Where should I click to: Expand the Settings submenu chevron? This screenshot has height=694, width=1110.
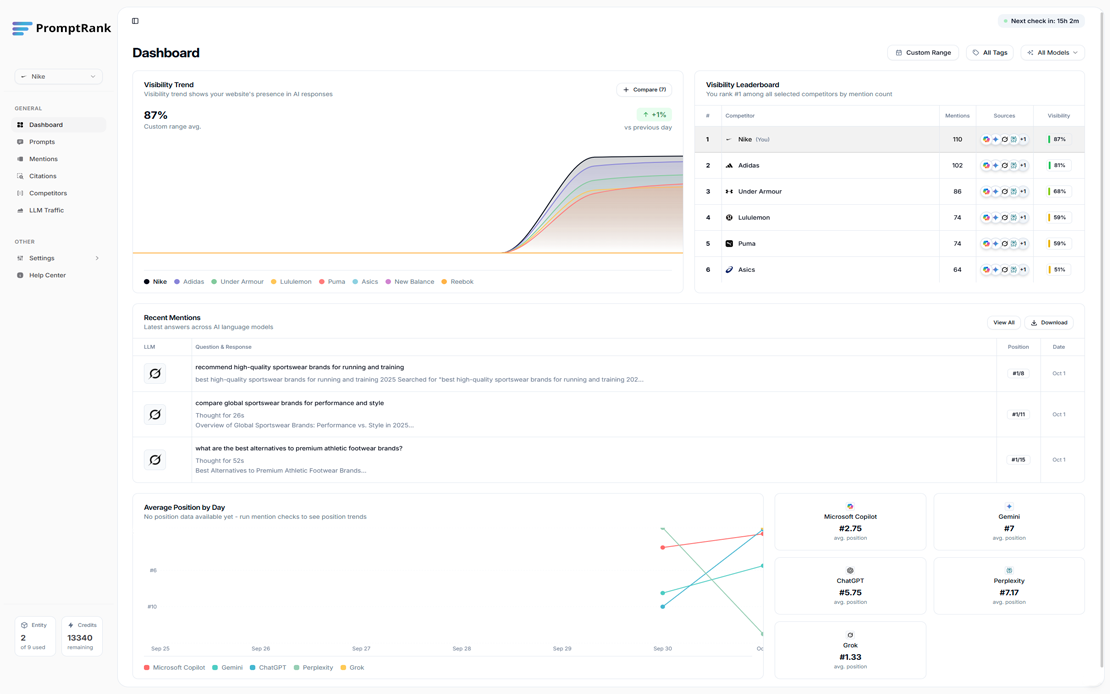click(x=97, y=258)
